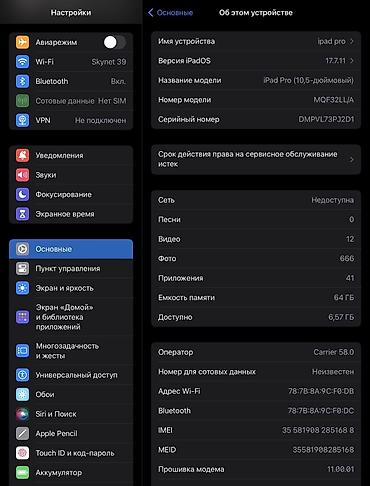Tap the Сотовые данные icon
The image size is (370, 486).
click(x=22, y=101)
